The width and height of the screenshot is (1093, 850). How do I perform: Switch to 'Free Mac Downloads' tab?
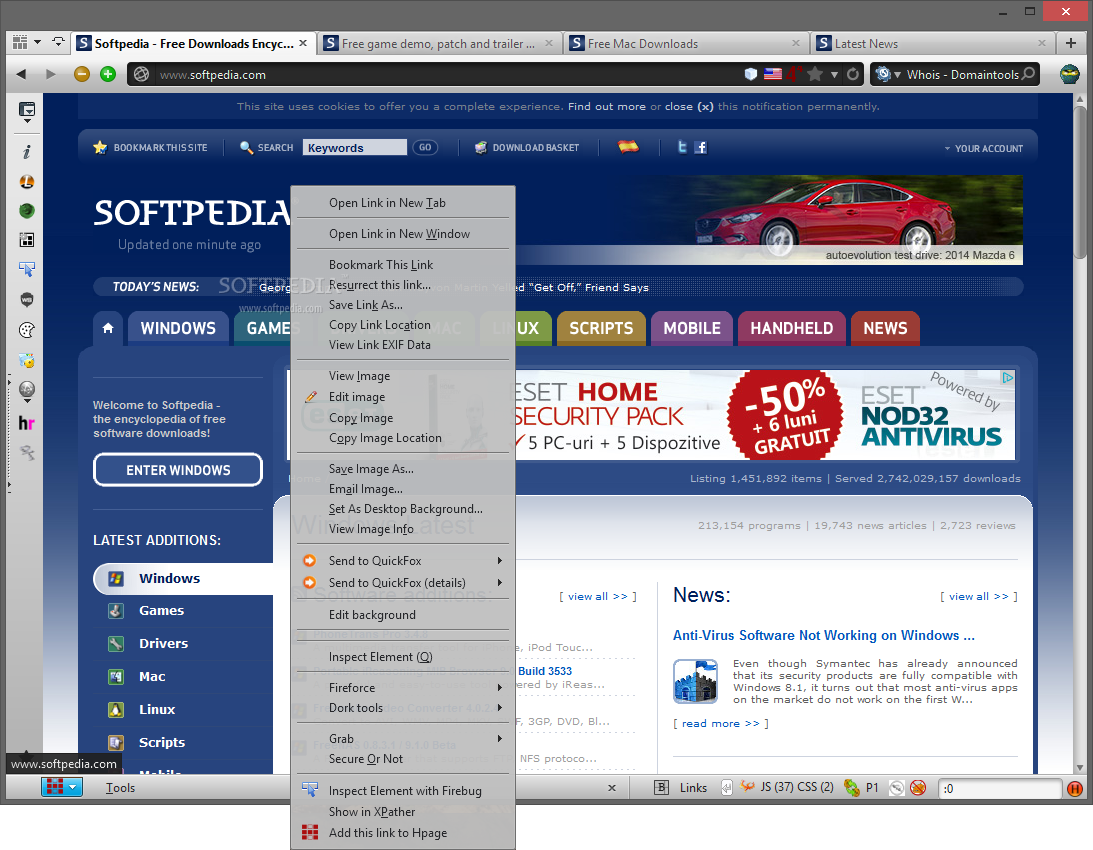click(x=686, y=43)
